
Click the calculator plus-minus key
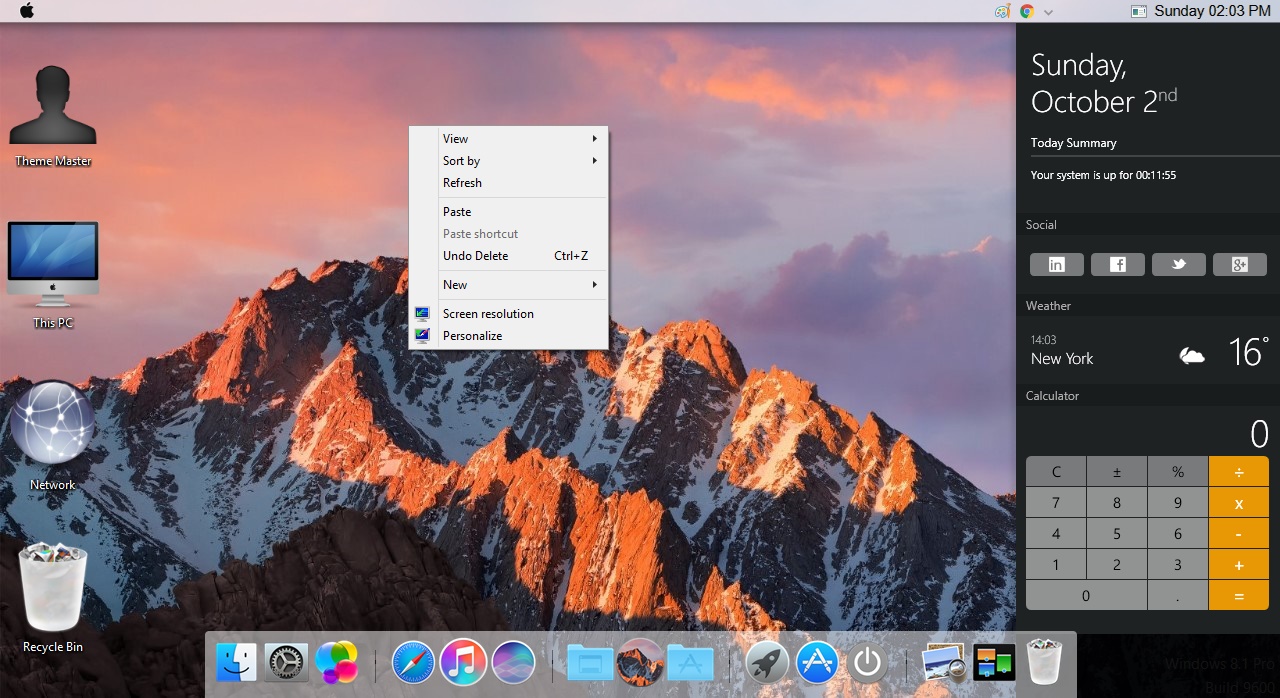click(x=1117, y=472)
